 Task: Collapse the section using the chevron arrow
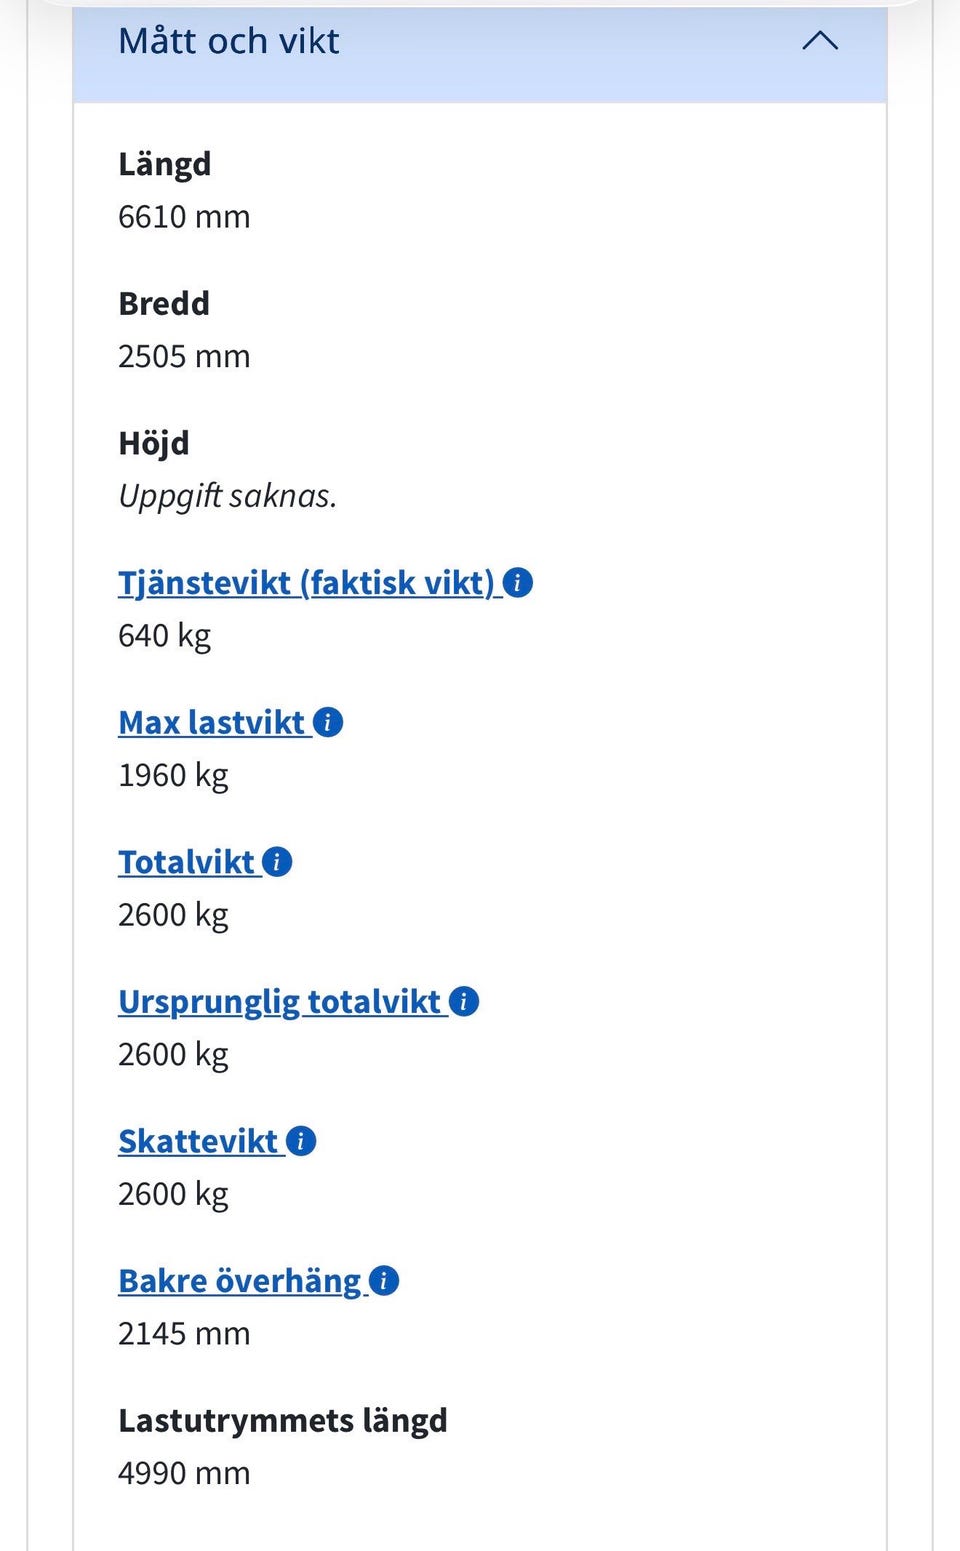coord(820,41)
